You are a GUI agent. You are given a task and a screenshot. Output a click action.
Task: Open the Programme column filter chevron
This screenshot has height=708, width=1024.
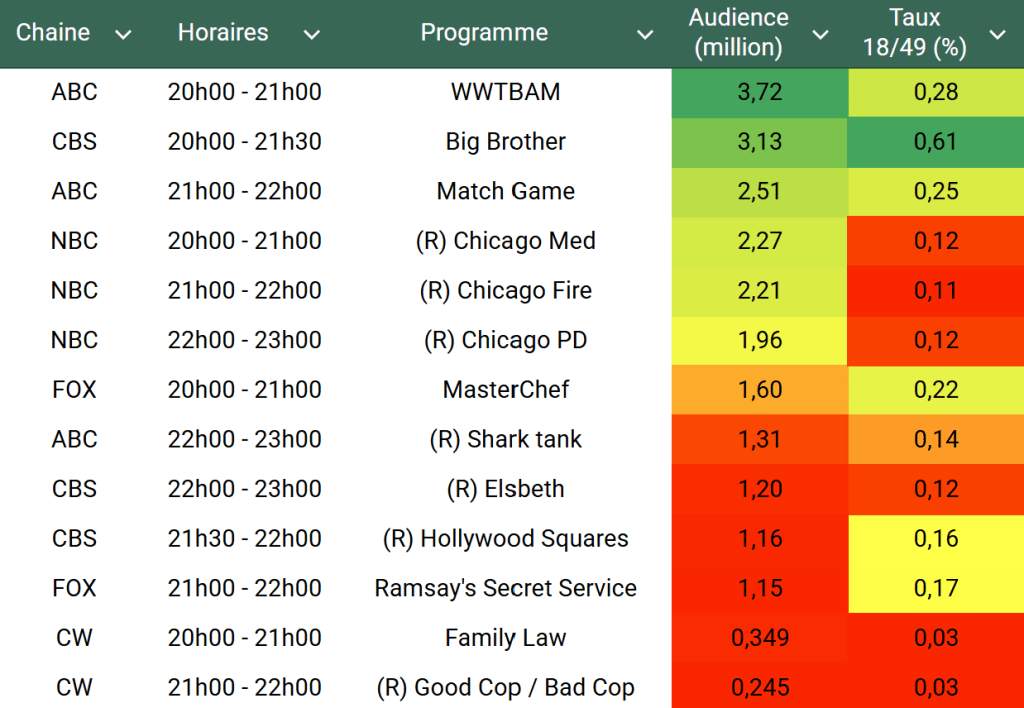[645, 35]
